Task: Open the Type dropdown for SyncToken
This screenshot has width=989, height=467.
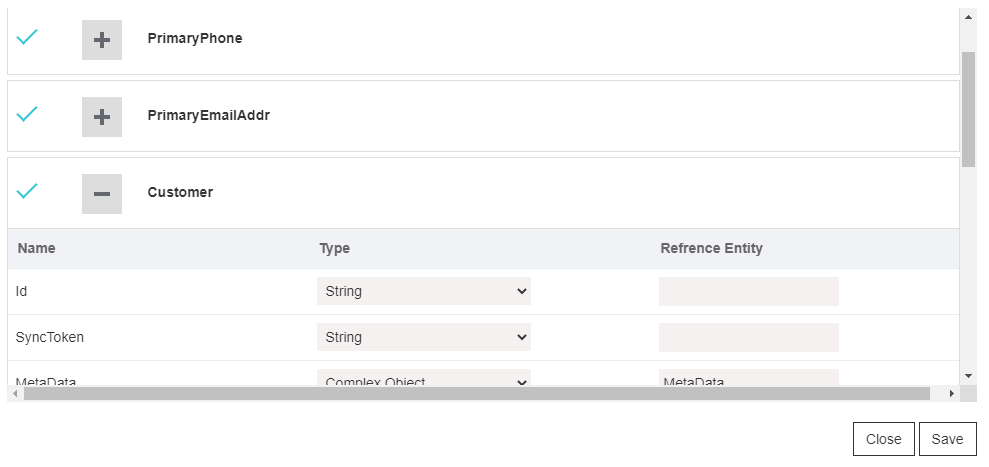Action: (x=423, y=337)
